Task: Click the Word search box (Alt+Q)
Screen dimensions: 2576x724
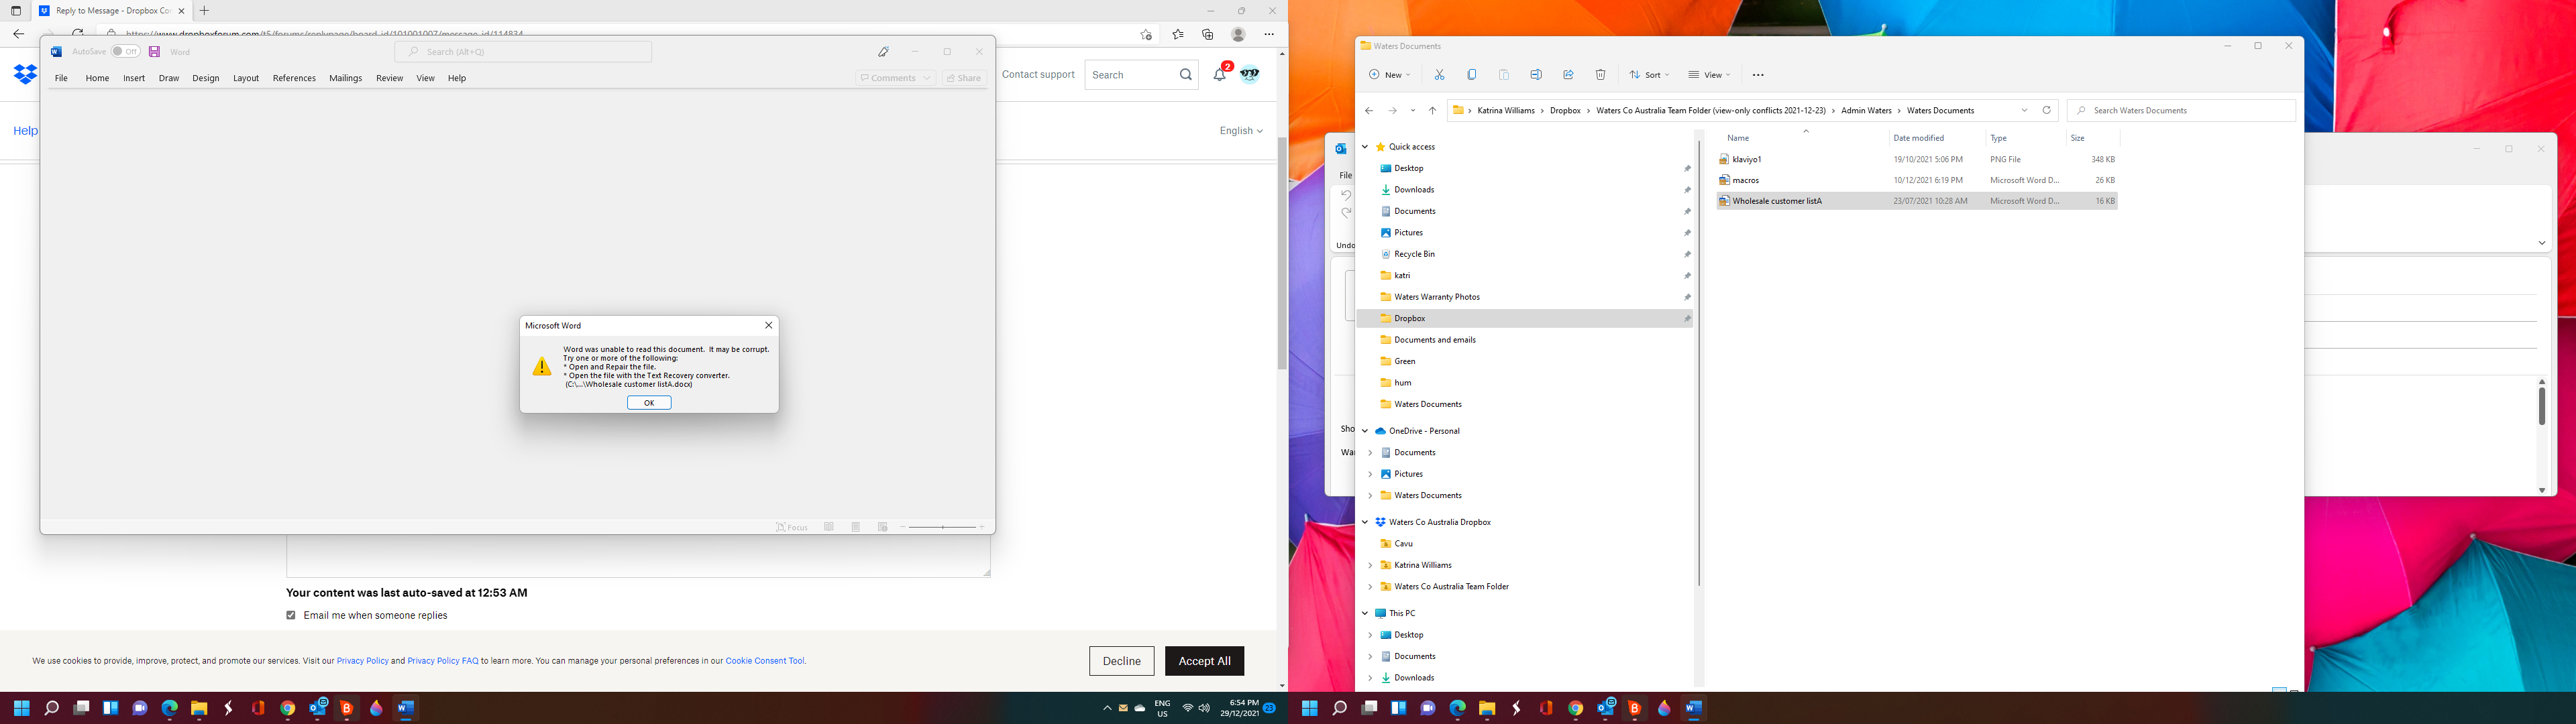Action: click(x=523, y=52)
